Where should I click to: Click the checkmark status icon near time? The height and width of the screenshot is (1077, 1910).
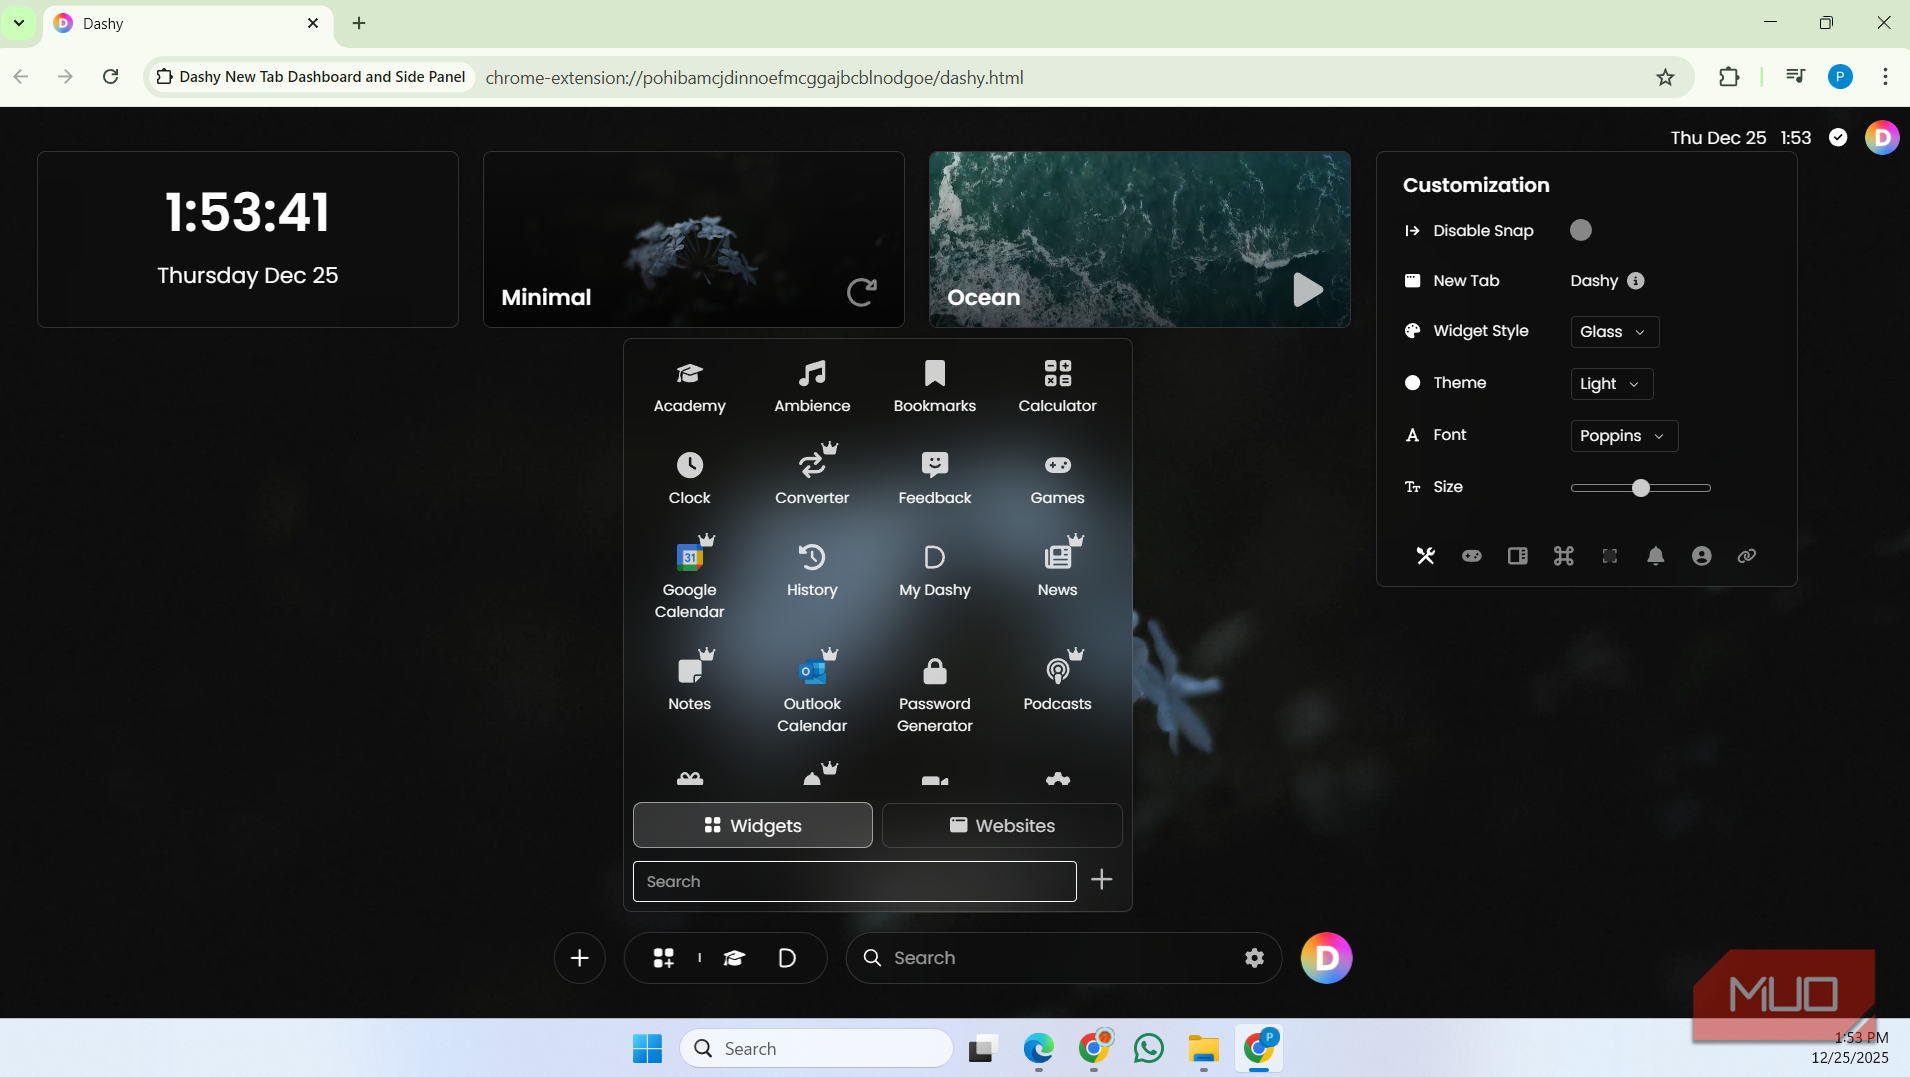click(1838, 138)
